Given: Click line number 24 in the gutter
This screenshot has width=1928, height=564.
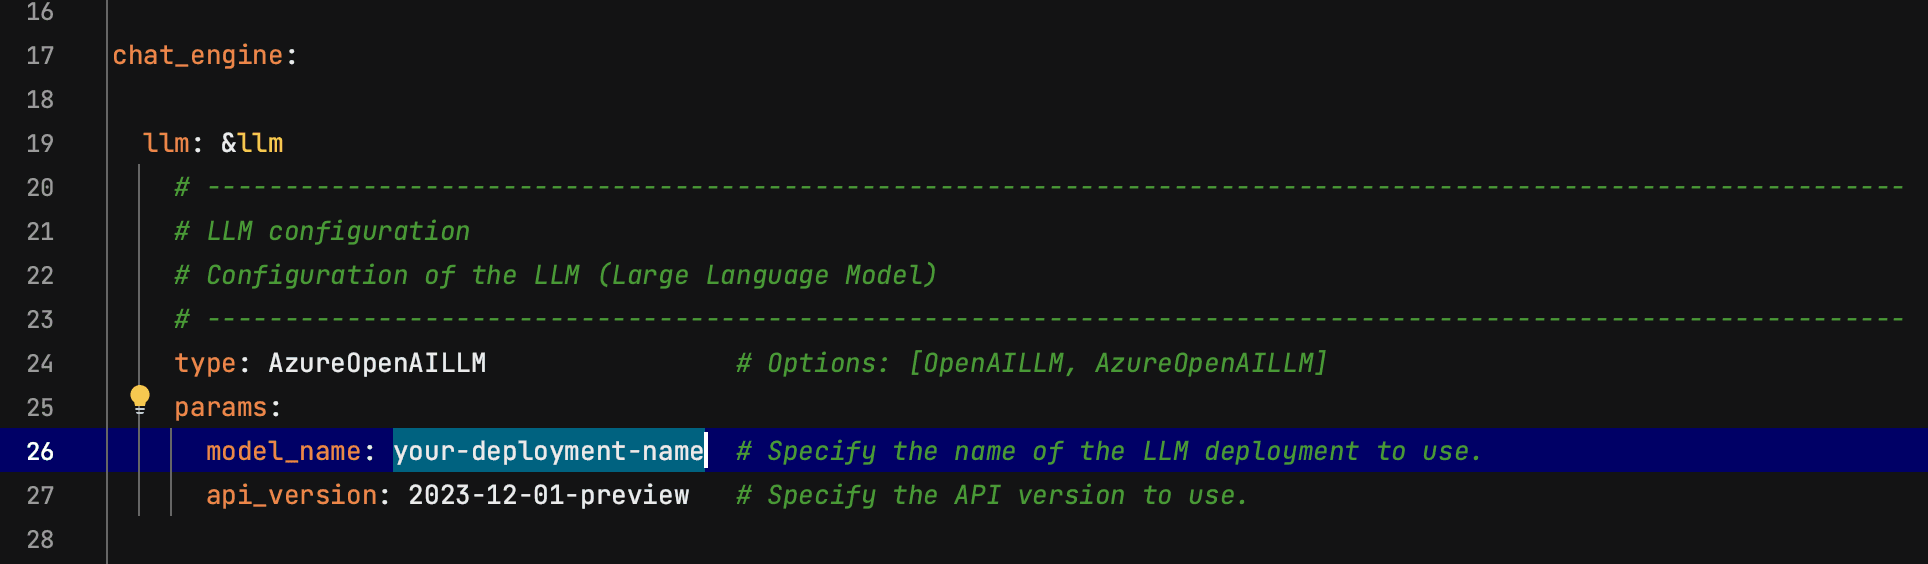Looking at the screenshot, I should pyautogui.click(x=40, y=364).
